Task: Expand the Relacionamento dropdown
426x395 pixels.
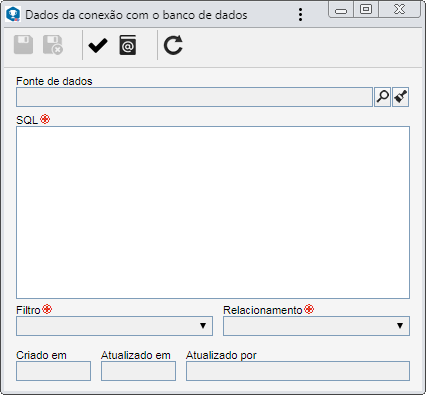Action: (x=316, y=326)
